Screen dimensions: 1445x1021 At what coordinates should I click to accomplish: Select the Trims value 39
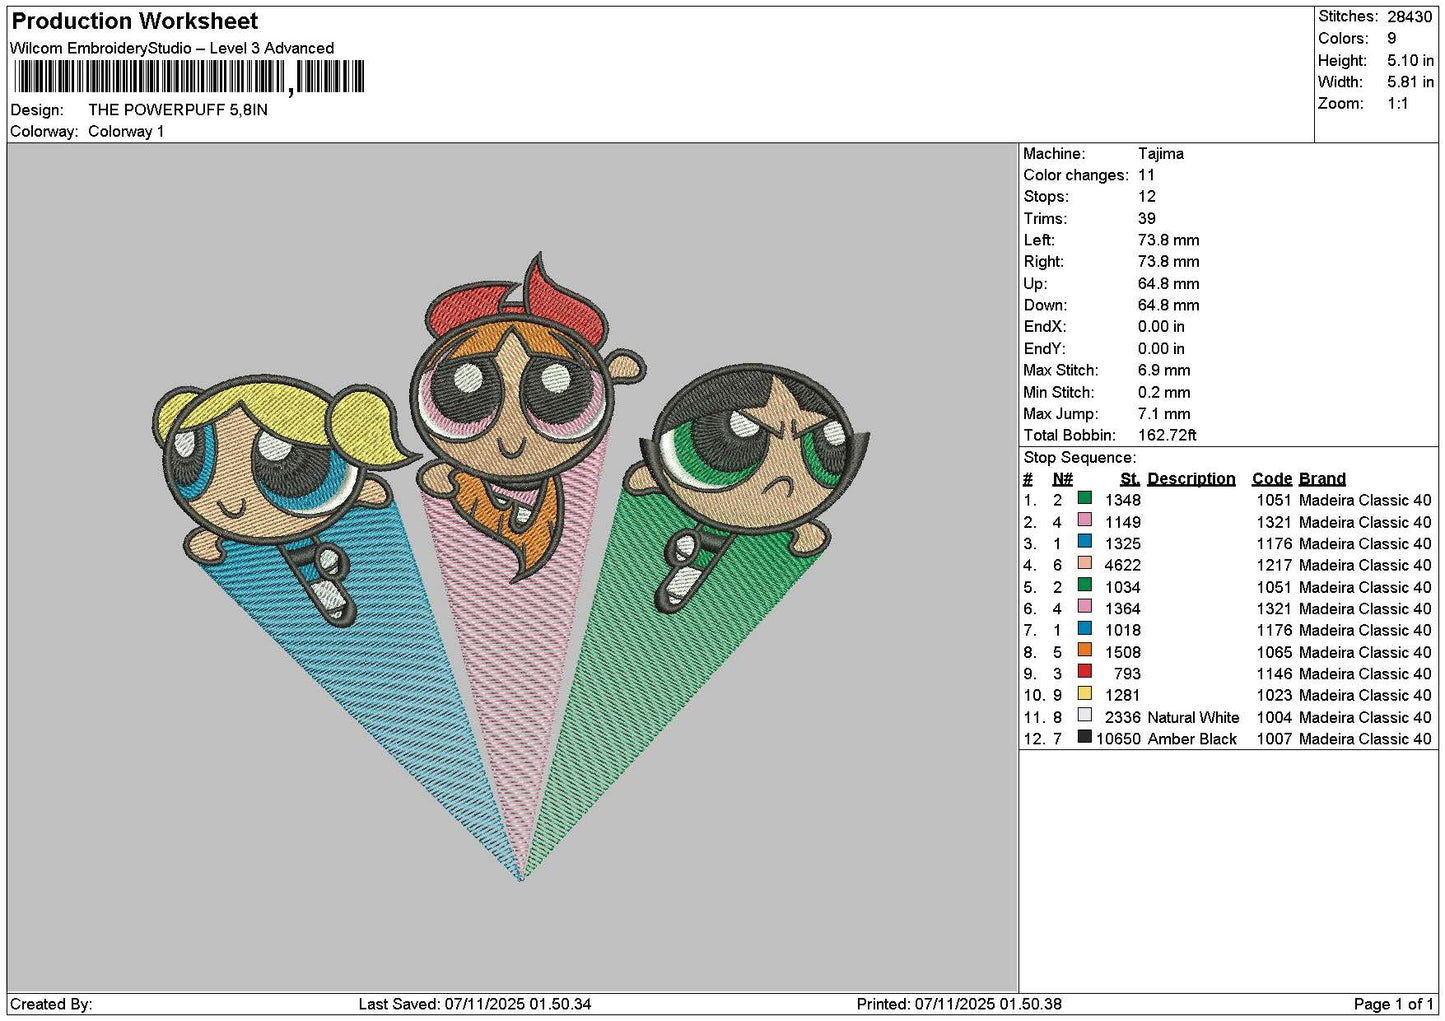tap(1147, 219)
